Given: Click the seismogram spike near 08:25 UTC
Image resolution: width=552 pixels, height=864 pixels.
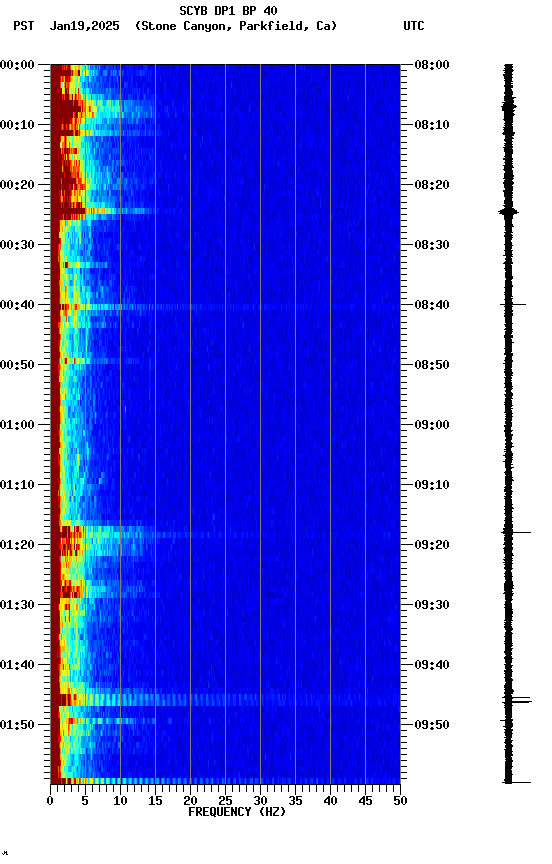Looking at the screenshot, I should point(508,212).
